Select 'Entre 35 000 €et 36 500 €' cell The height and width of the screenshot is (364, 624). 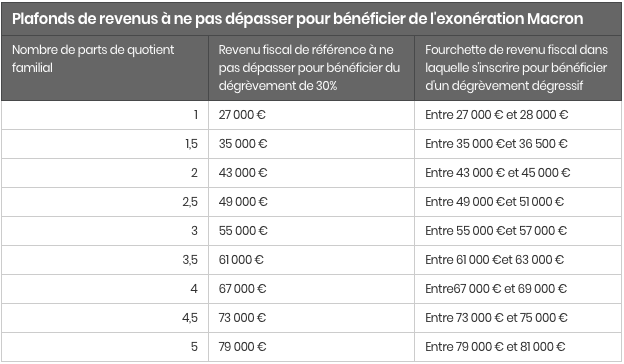[518, 144]
